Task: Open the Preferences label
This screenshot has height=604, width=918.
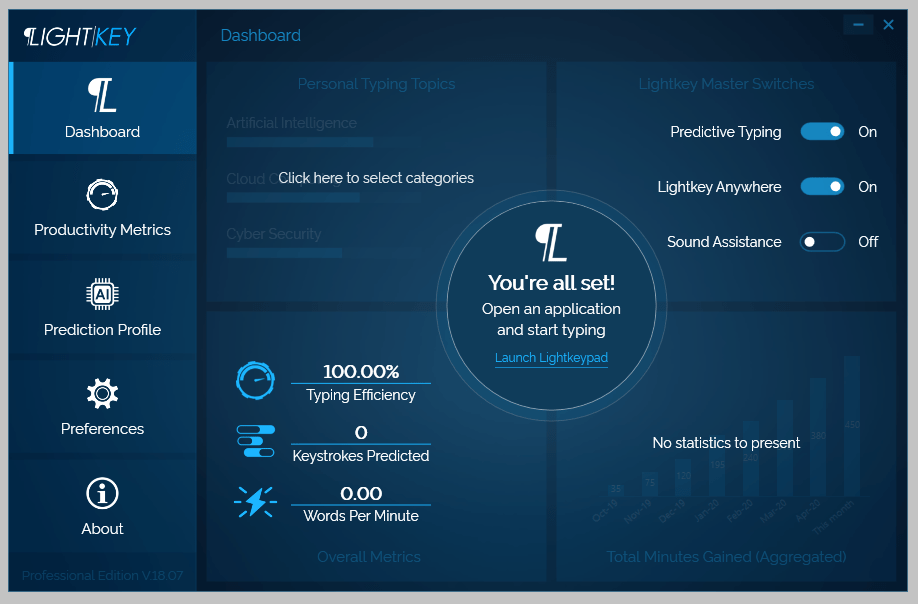Action: click(102, 428)
